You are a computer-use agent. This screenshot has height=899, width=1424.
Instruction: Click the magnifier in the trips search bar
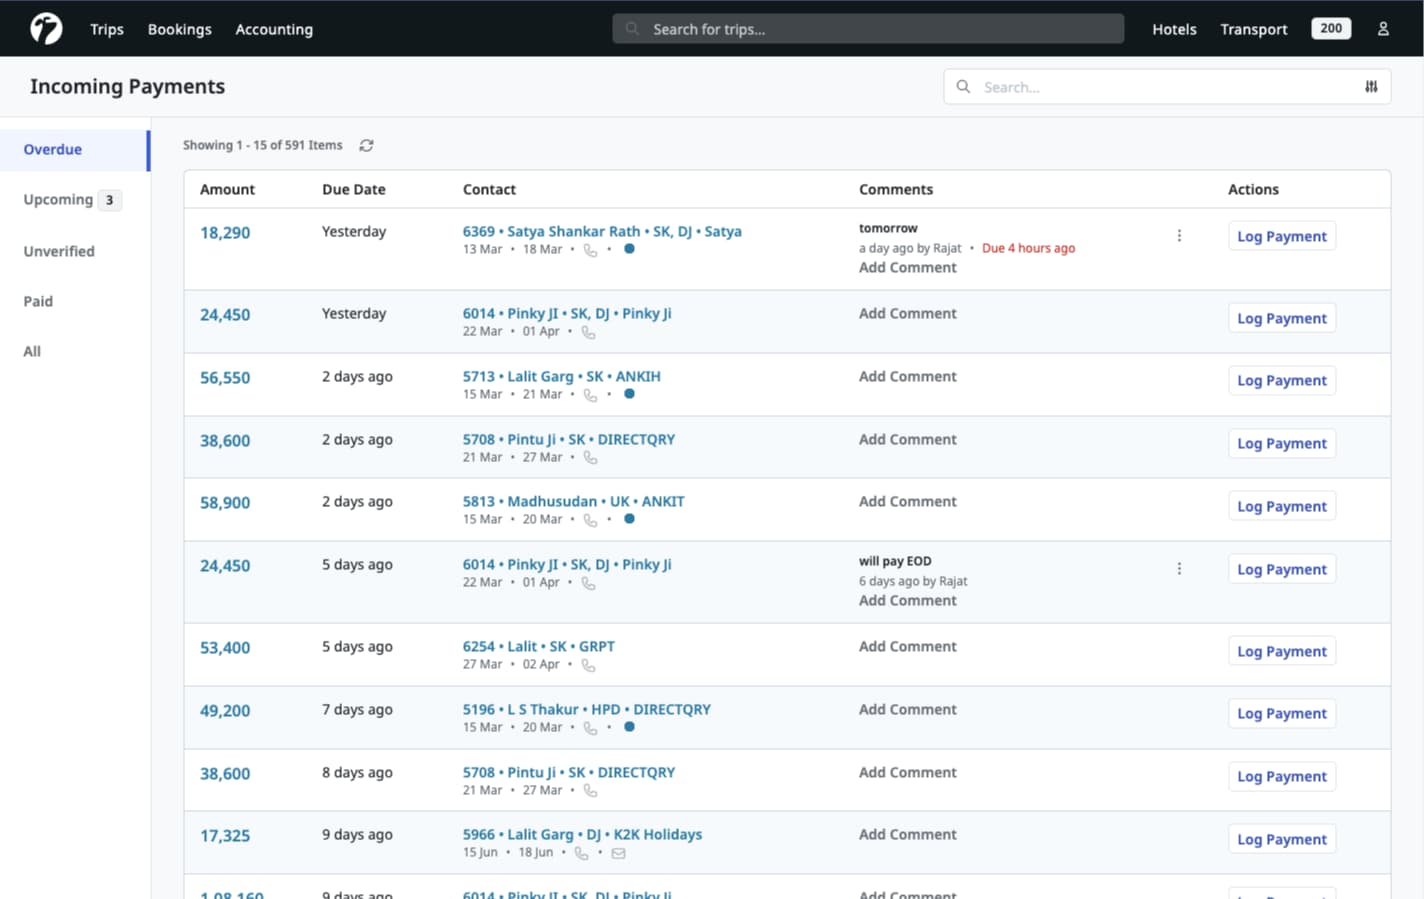point(632,29)
